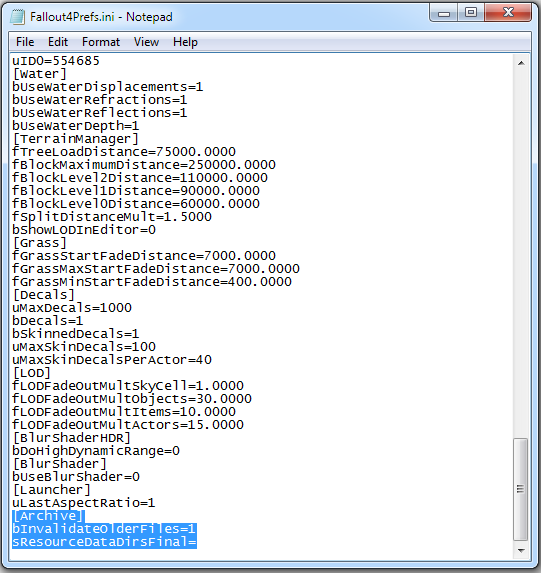The width and height of the screenshot is (541, 573).
Task: Click the fLODFadeOutMultObjects=30.0000 line
Action: [132, 399]
